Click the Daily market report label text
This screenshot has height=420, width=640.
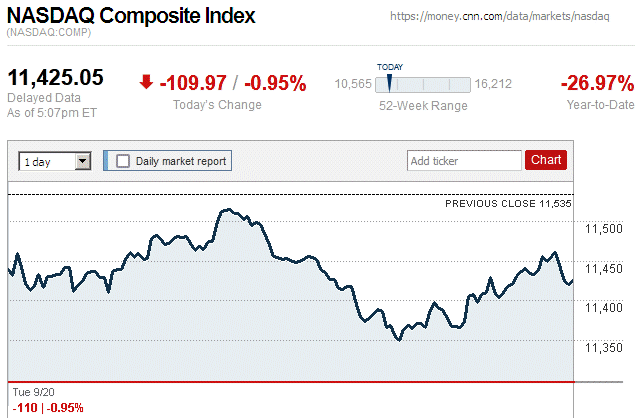pyautogui.click(x=181, y=160)
